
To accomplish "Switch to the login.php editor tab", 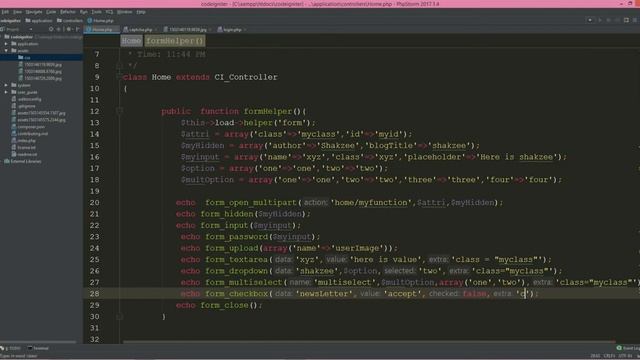I will pyautogui.click(x=231, y=29).
